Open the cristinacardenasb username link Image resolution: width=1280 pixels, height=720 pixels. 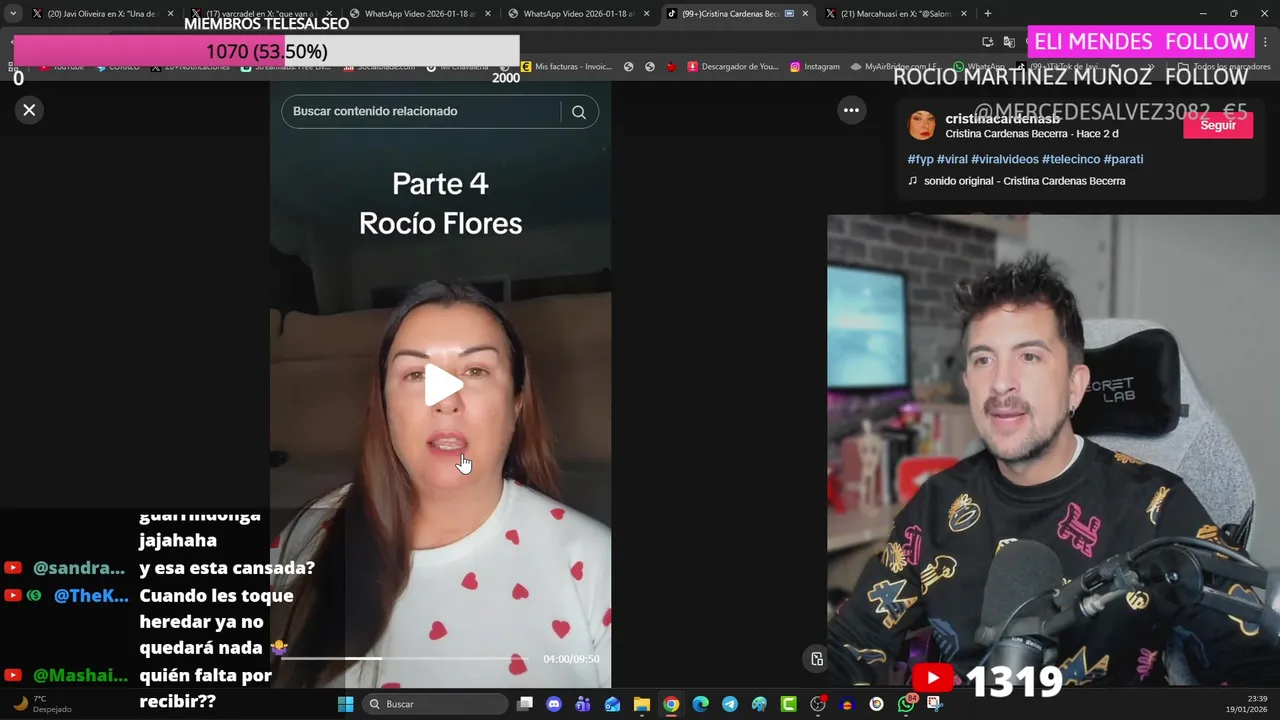(x=1003, y=119)
